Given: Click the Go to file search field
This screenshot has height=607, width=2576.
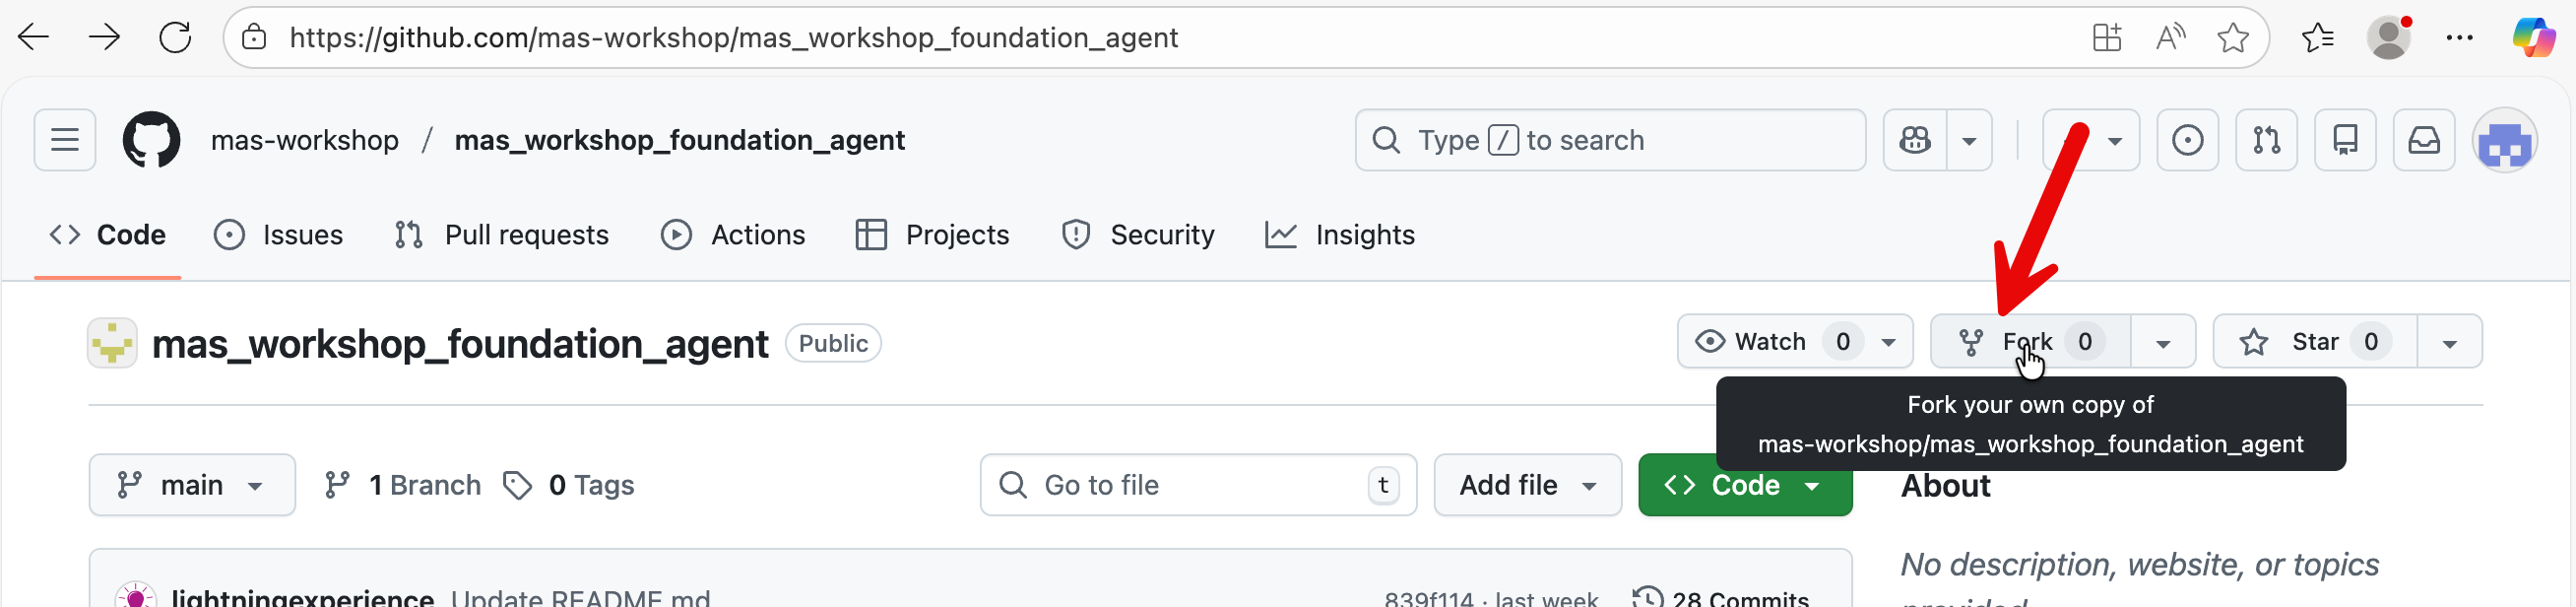Looking at the screenshot, I should 1197,485.
